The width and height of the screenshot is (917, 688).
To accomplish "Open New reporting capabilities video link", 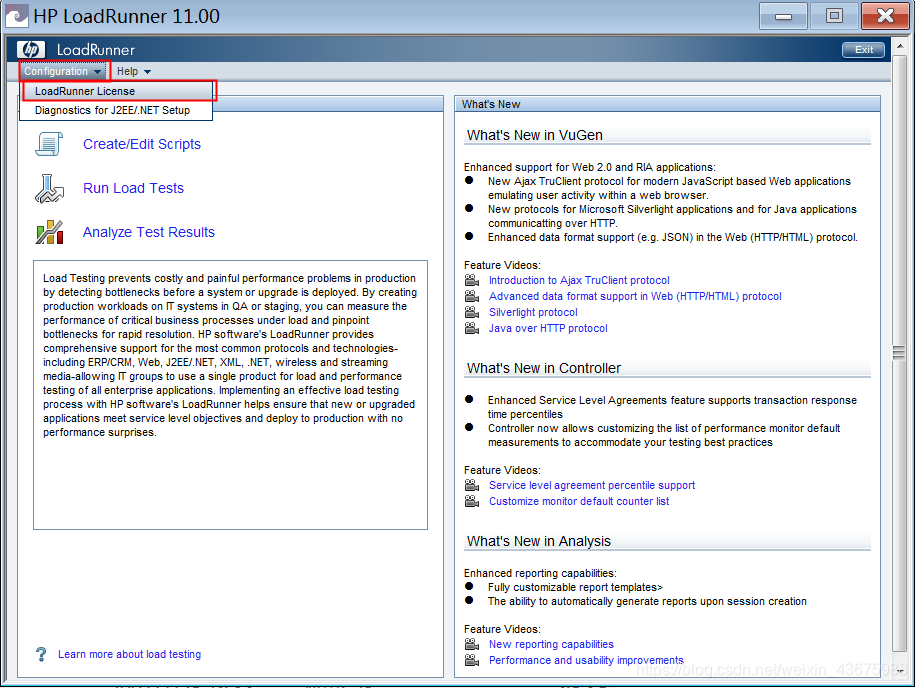I will (x=551, y=644).
